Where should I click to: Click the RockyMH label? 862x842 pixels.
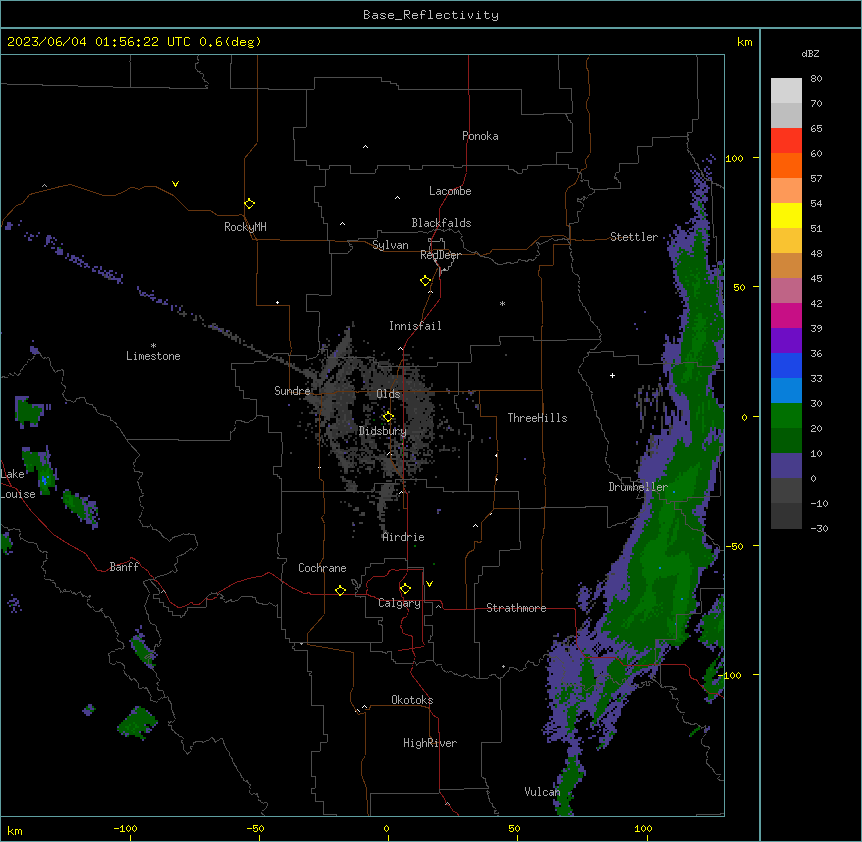(x=245, y=227)
